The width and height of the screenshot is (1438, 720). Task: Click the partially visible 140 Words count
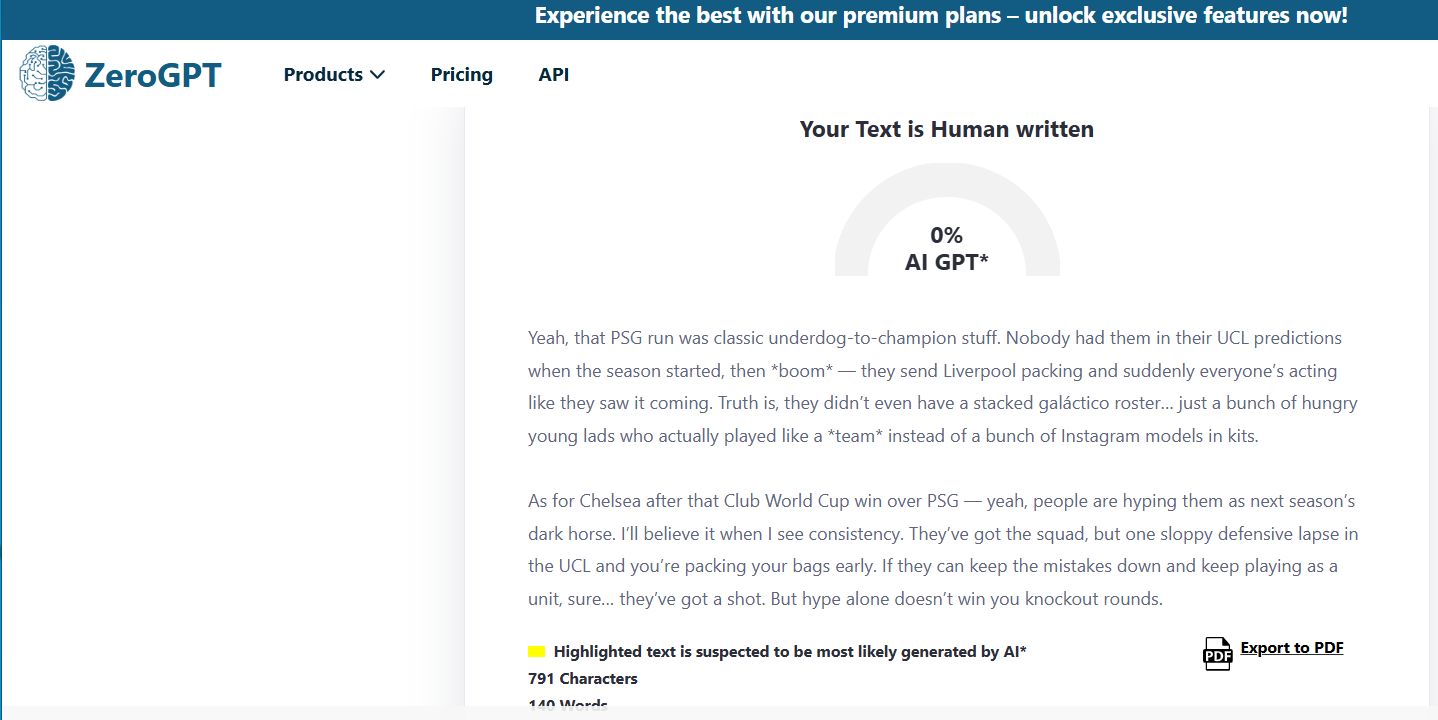(x=568, y=703)
